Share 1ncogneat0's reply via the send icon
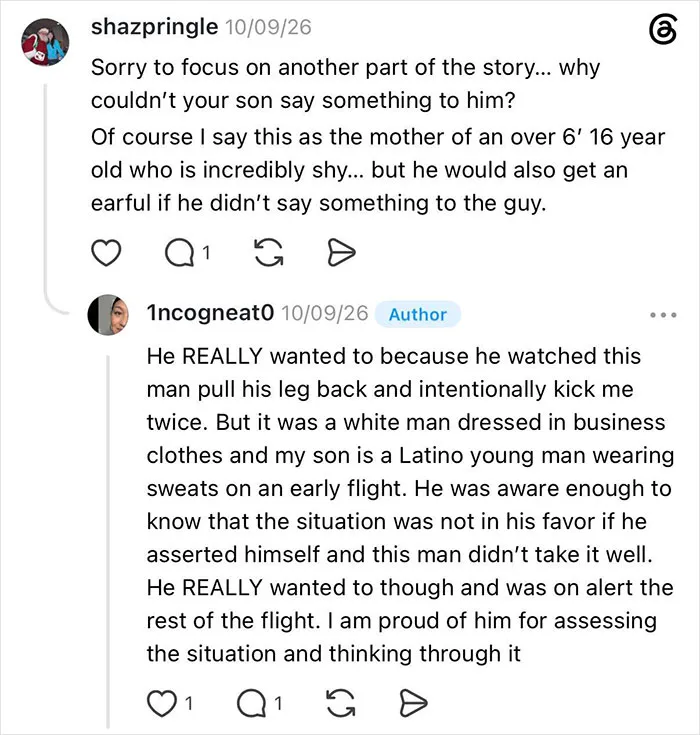Viewport: 700px width, 735px height. 414,703
